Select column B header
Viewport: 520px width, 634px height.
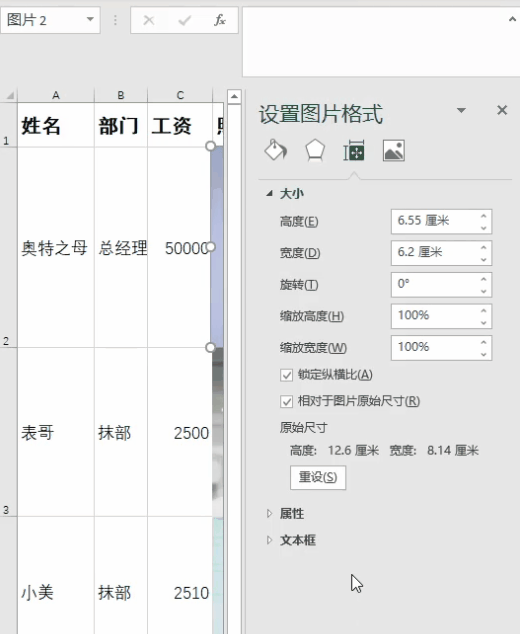pos(120,95)
